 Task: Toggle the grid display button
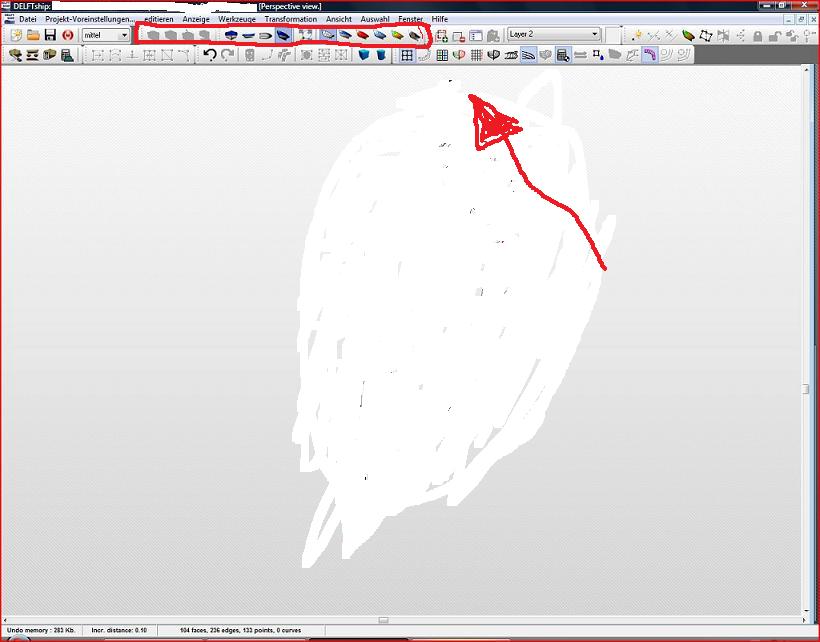click(x=407, y=56)
